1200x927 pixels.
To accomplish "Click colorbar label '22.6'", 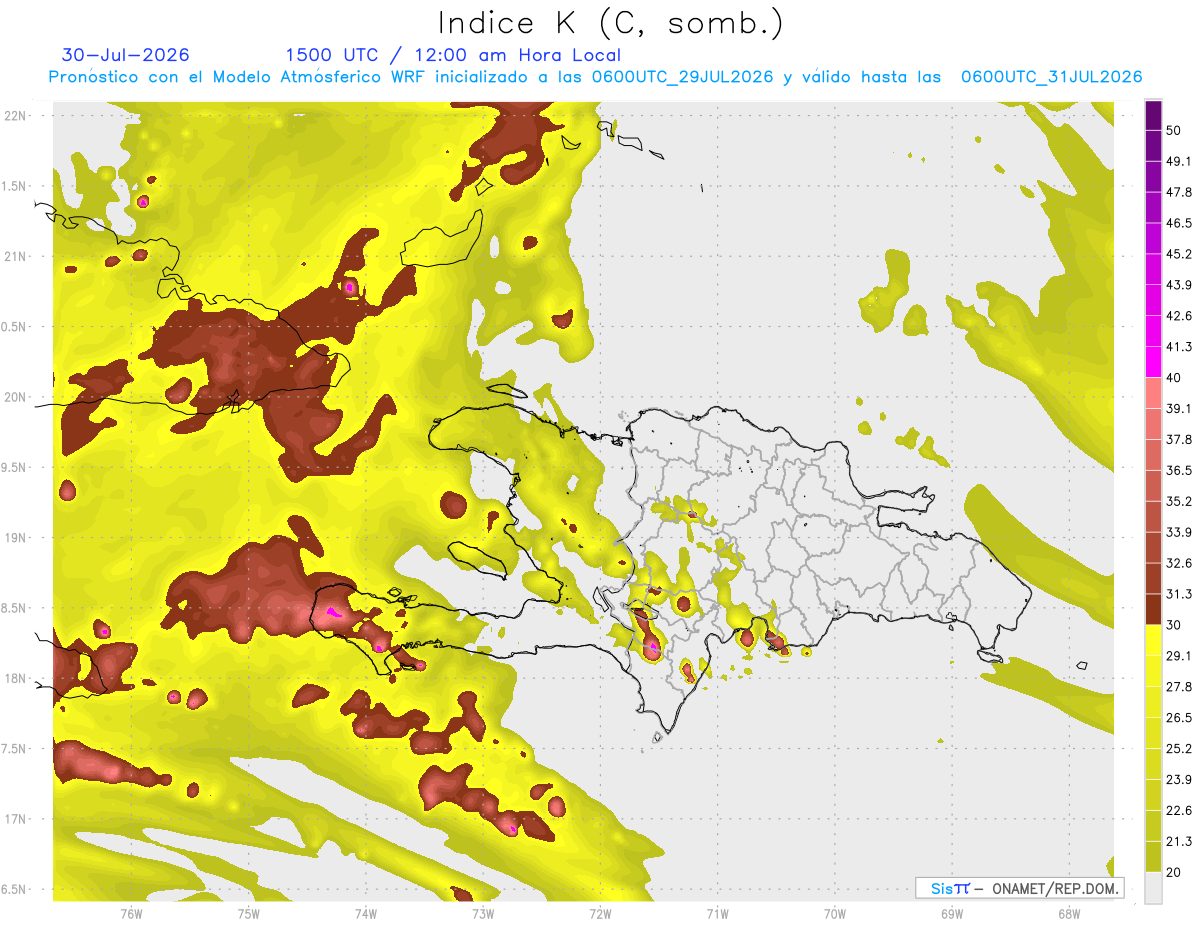I will coord(1179,810).
